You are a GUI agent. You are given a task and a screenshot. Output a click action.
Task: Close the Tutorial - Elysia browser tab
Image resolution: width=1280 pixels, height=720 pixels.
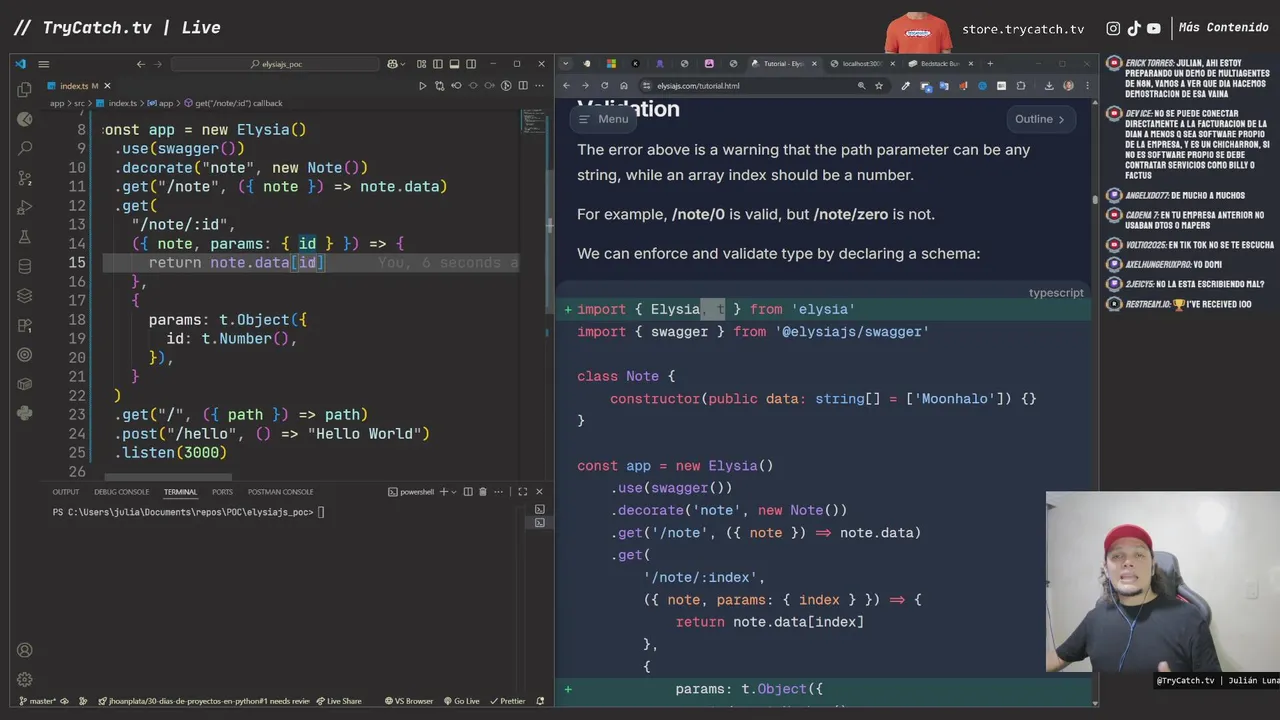pyautogui.click(x=814, y=63)
